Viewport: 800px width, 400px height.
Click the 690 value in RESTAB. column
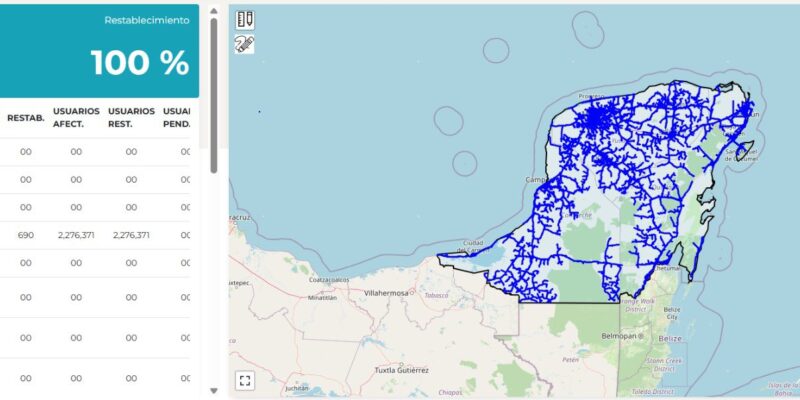[x=26, y=236]
